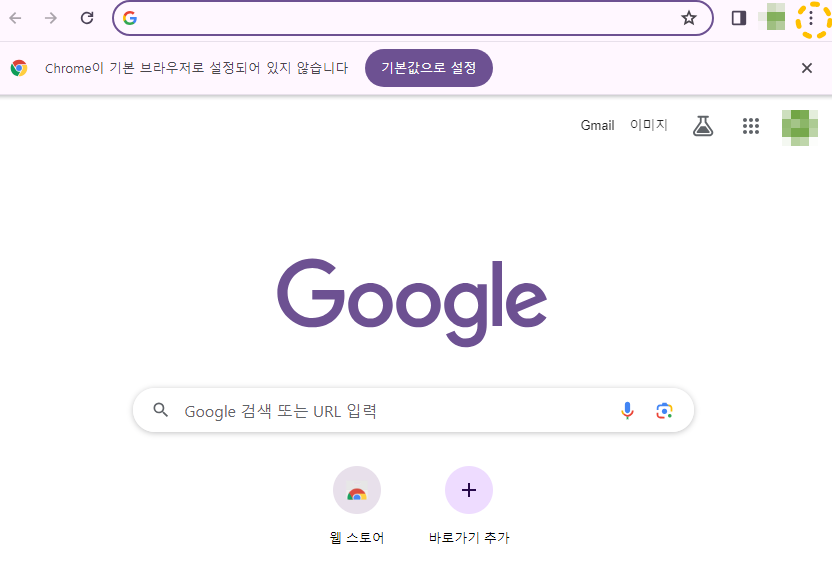Open the Chrome three-dot menu
Screen dimensions: 832x562
[811, 18]
